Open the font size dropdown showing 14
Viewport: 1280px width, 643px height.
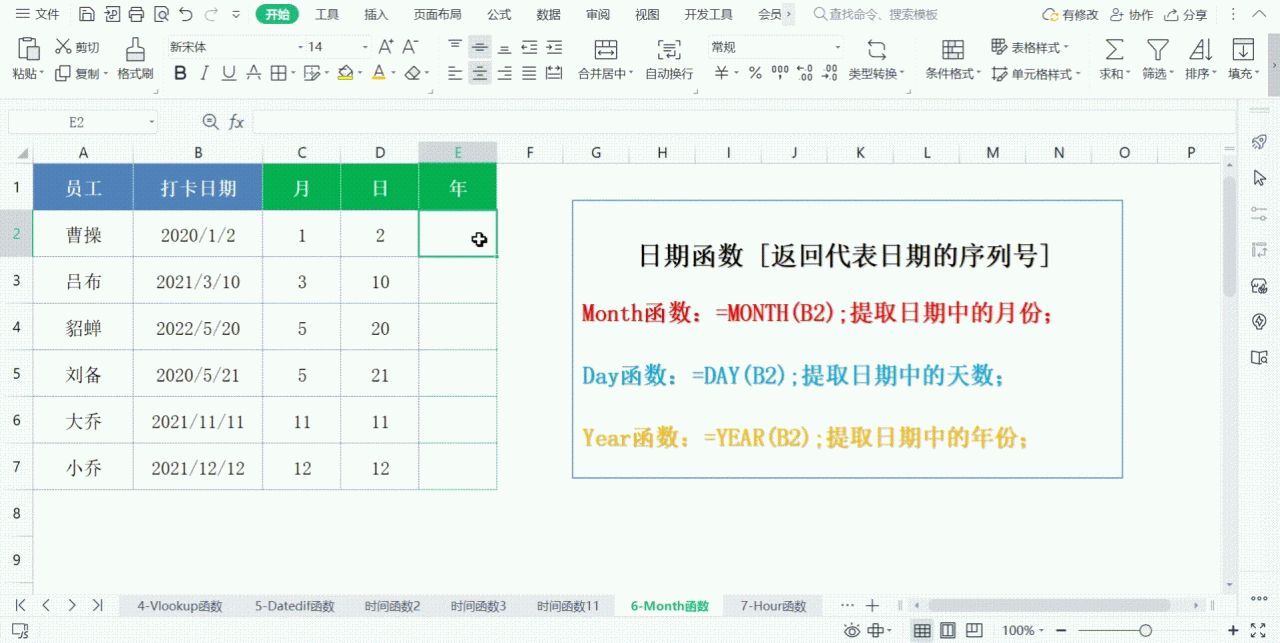click(x=366, y=47)
